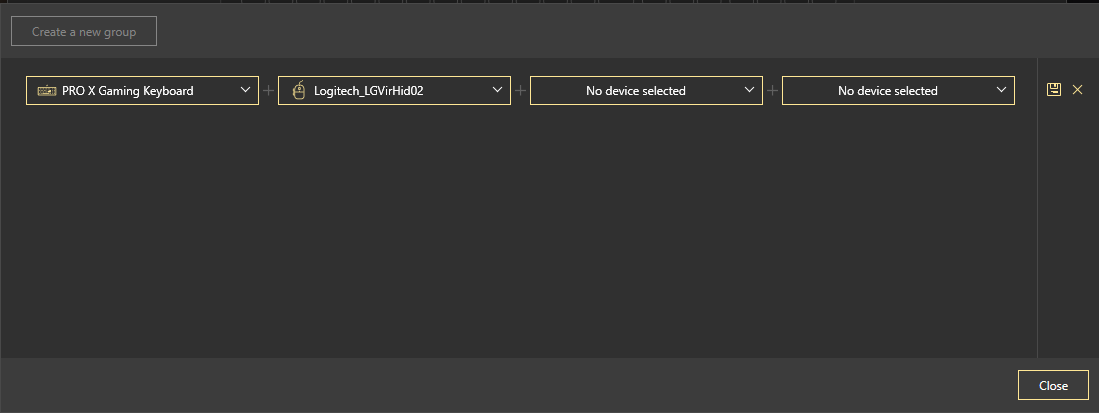The image size is (1099, 413).
Task: Click the header bar right of Create a new group
Action: [600, 32]
